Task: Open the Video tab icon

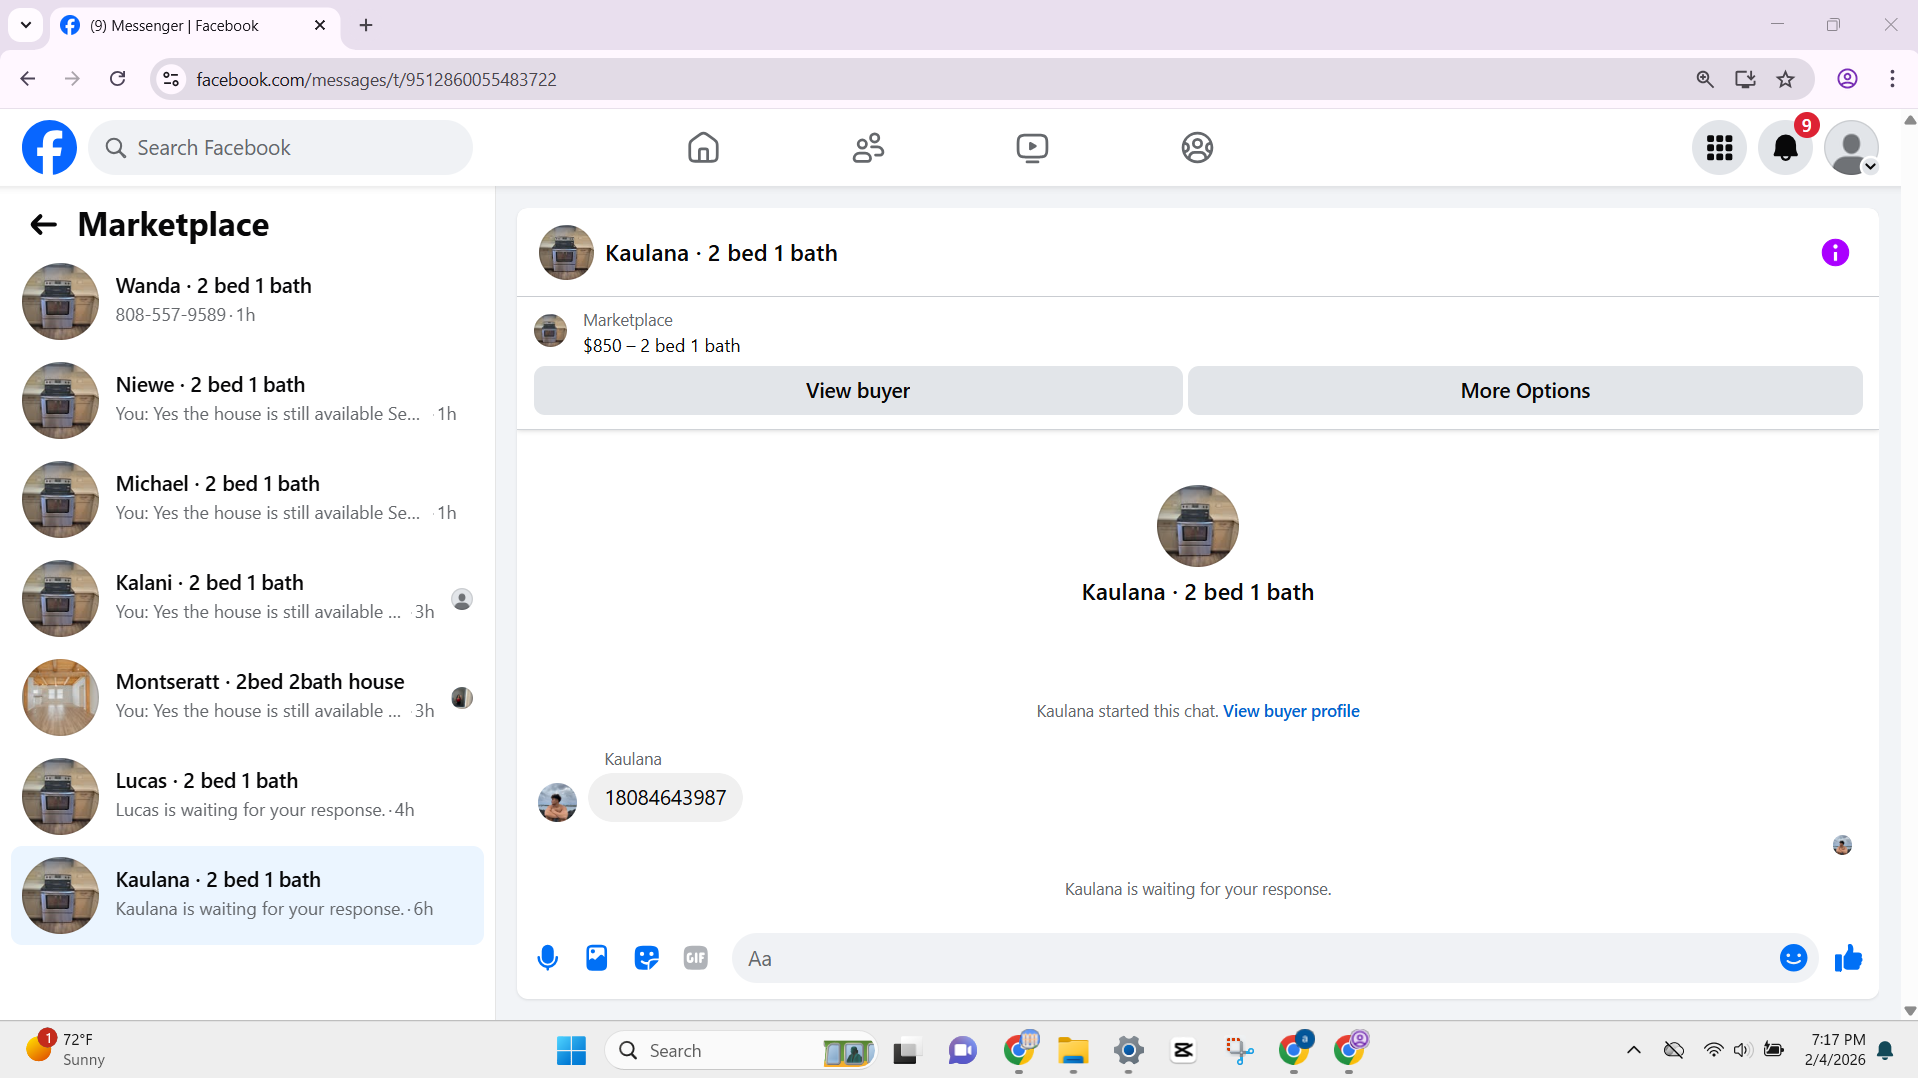Action: coord(1032,148)
